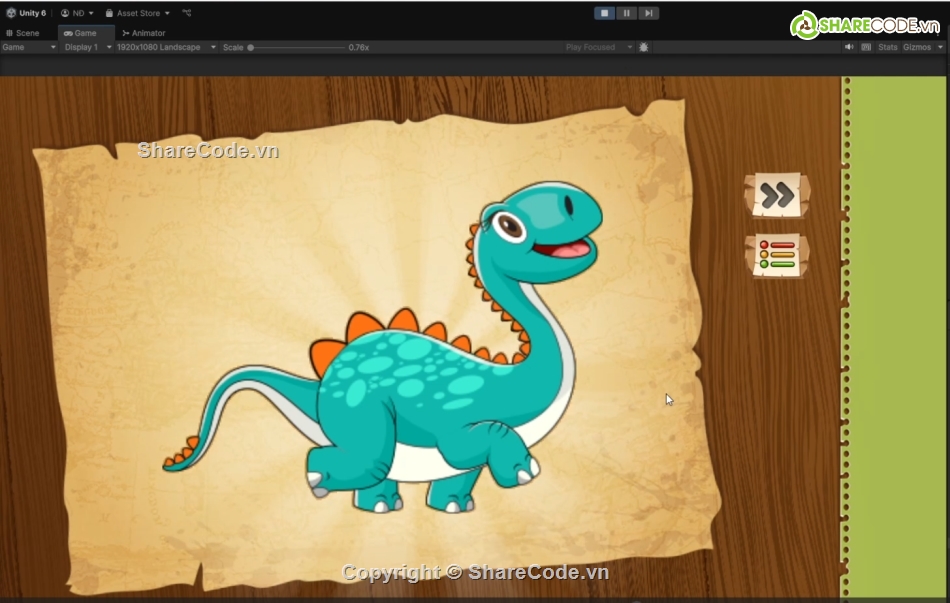
Task: Pause the game with the pause button
Action: pyautogui.click(x=626, y=13)
